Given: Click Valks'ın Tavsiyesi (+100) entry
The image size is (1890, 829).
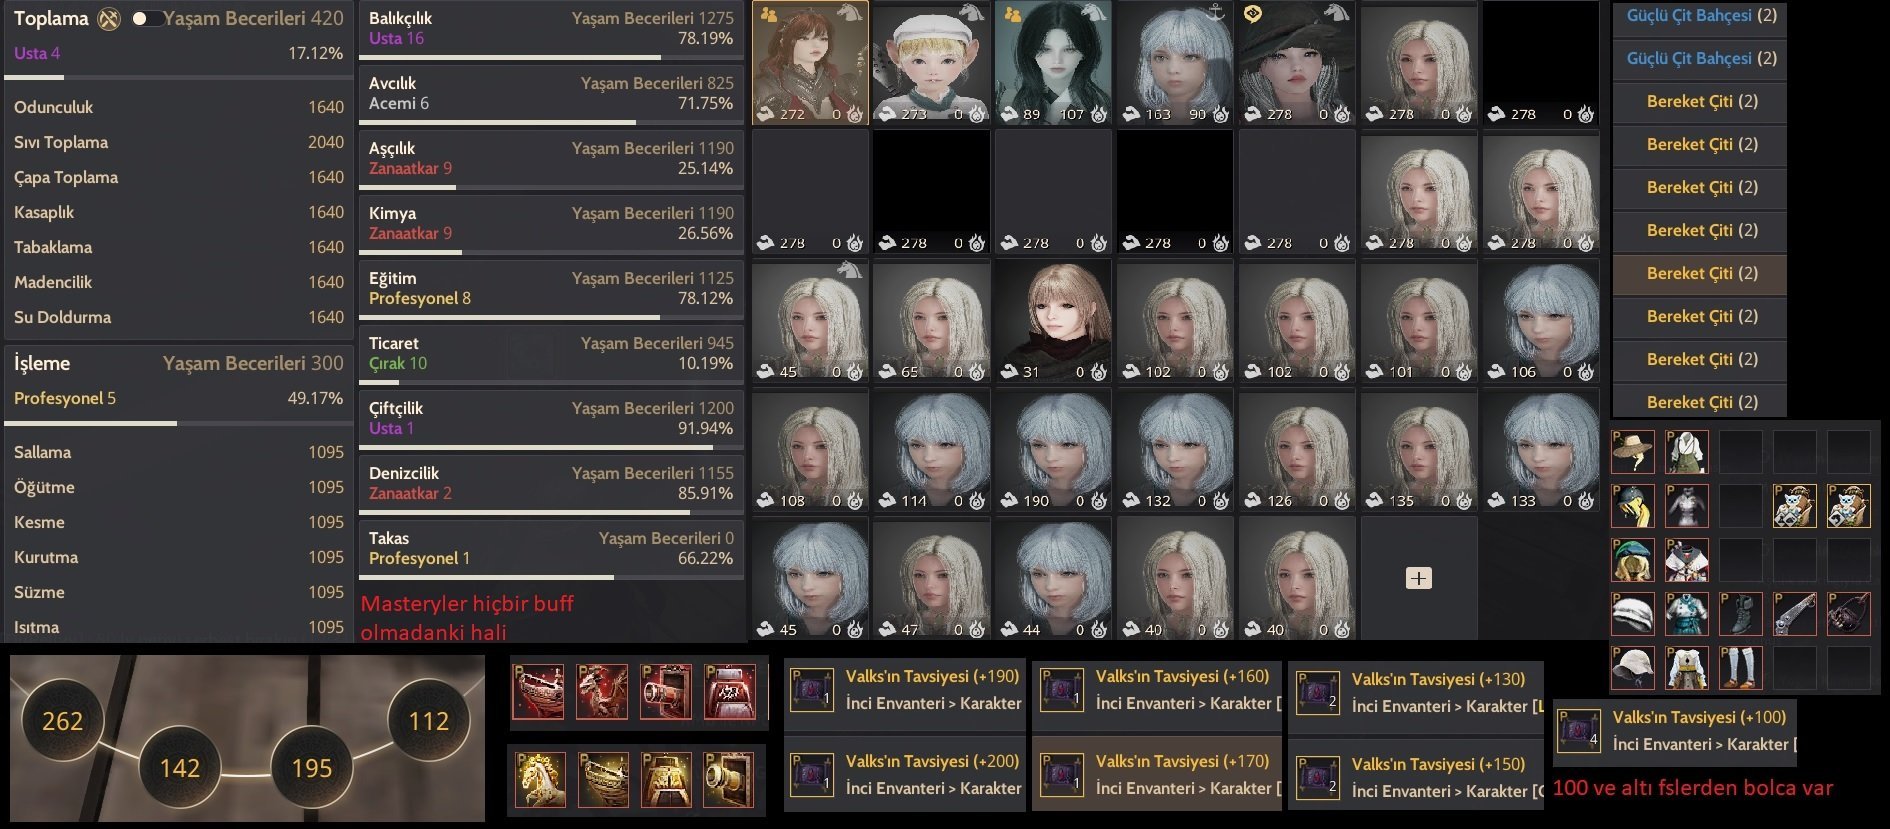Looking at the screenshot, I should tap(1675, 731).
